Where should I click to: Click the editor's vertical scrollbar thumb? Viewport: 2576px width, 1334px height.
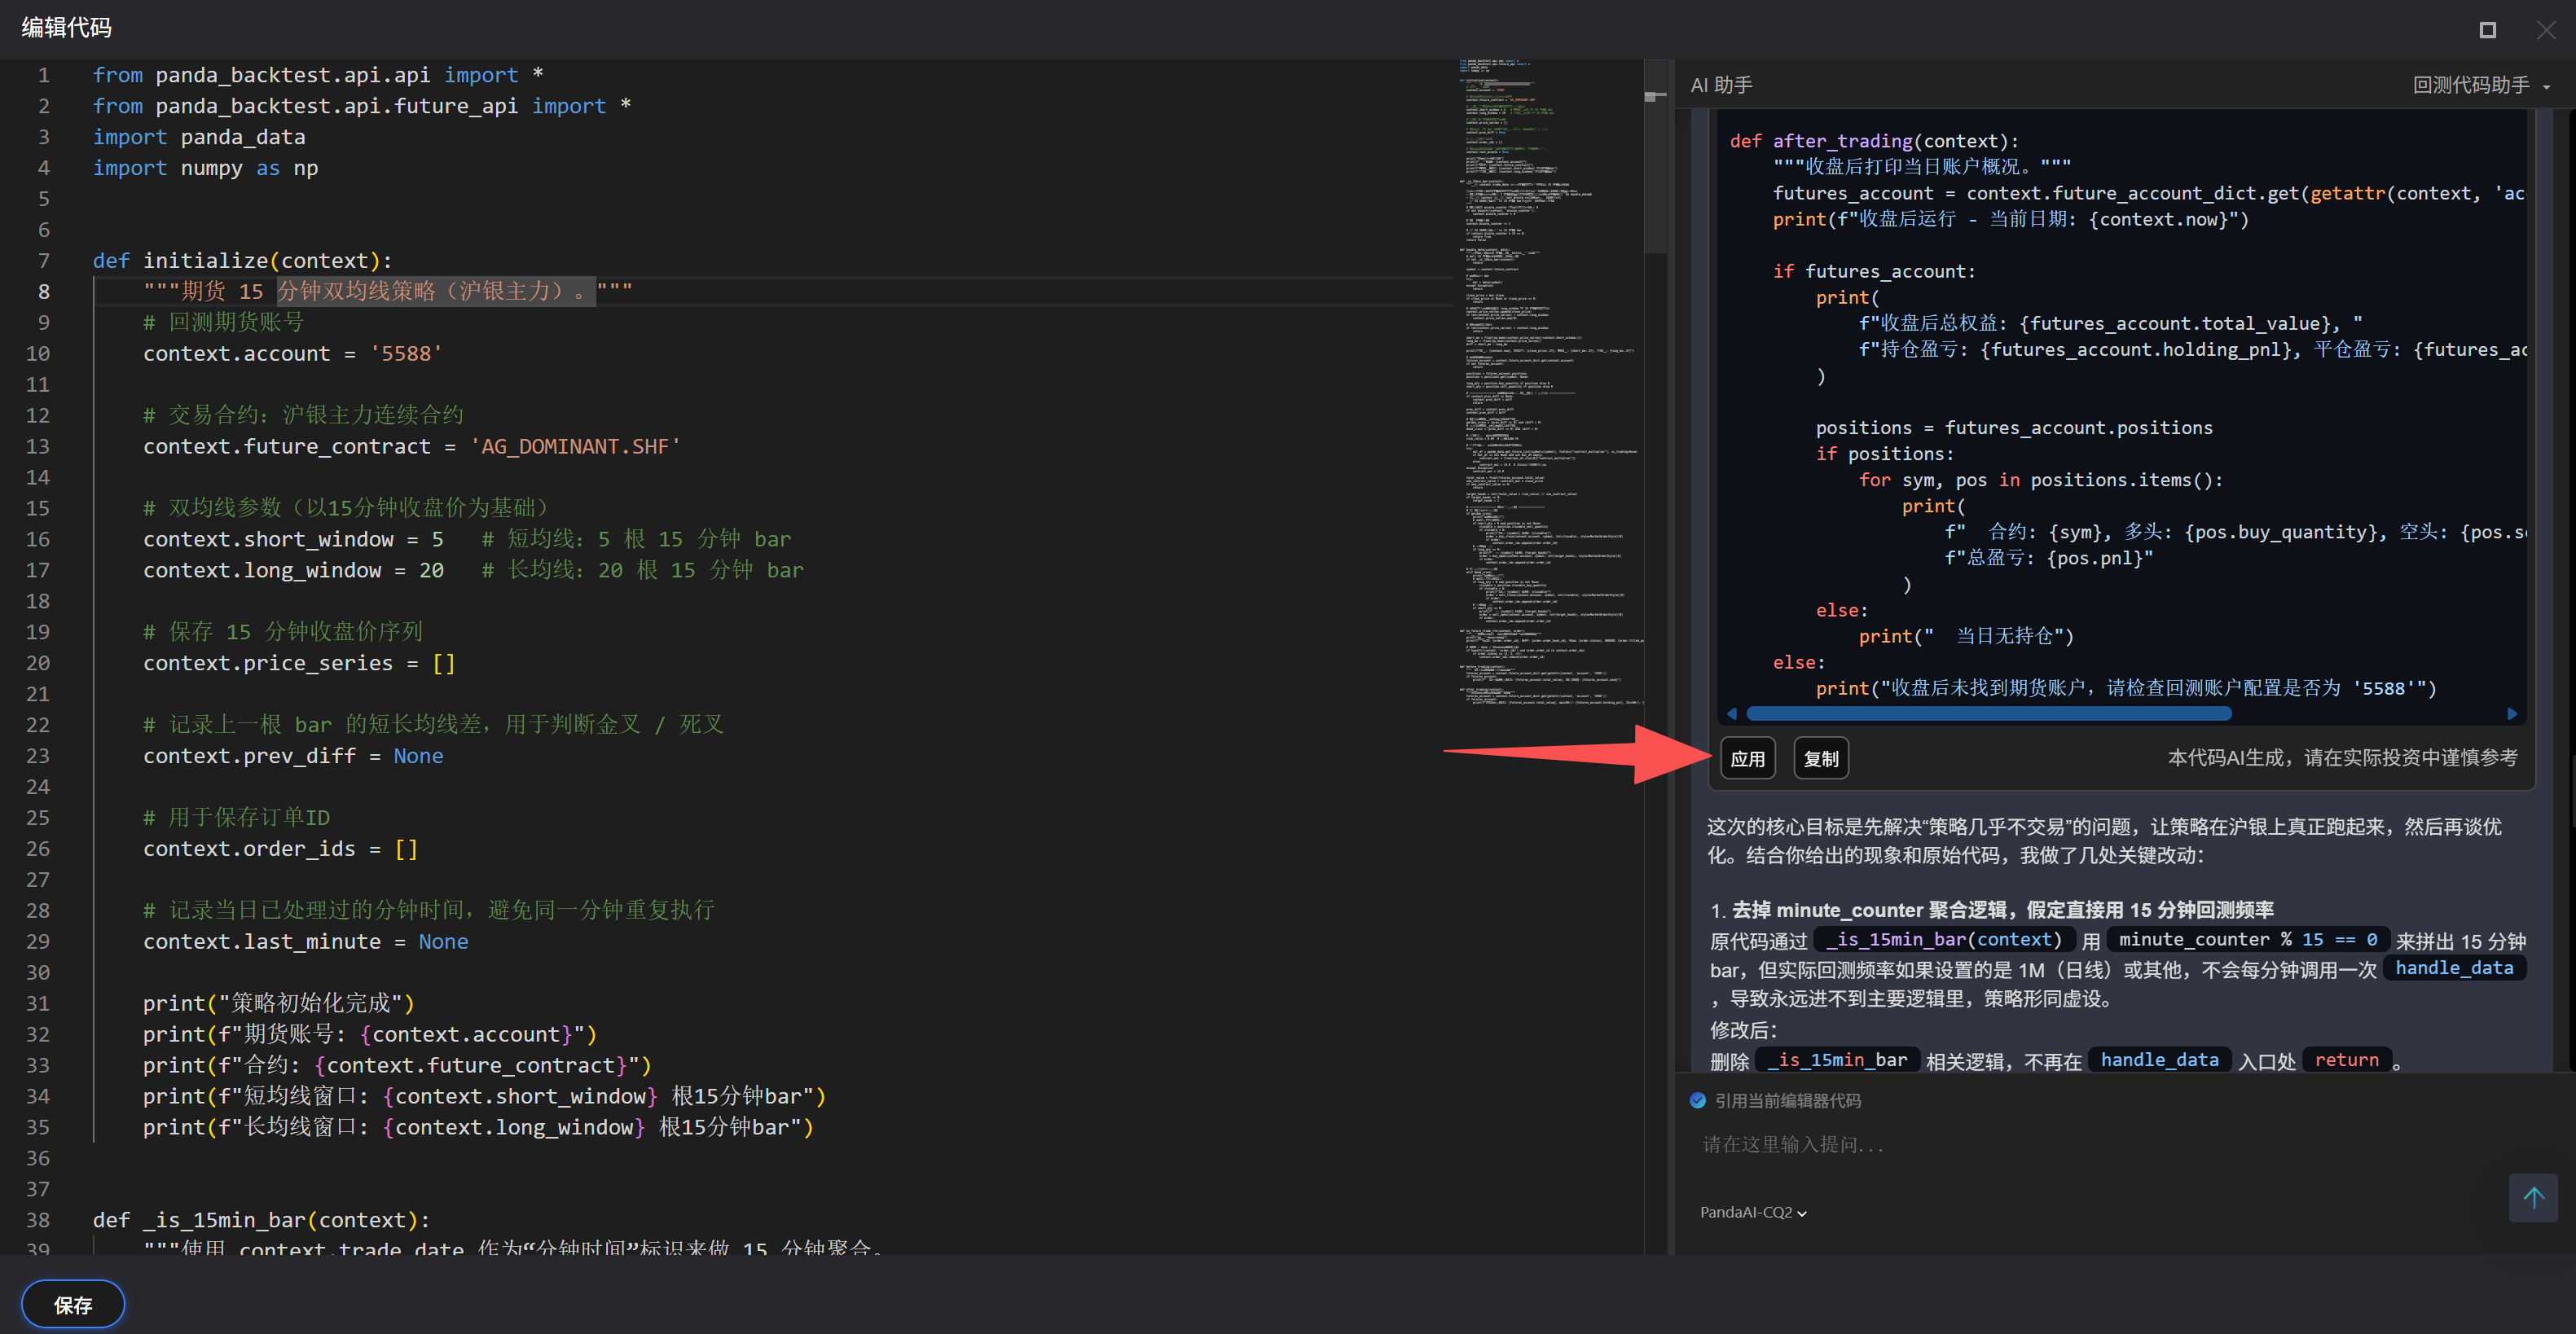1655,155
